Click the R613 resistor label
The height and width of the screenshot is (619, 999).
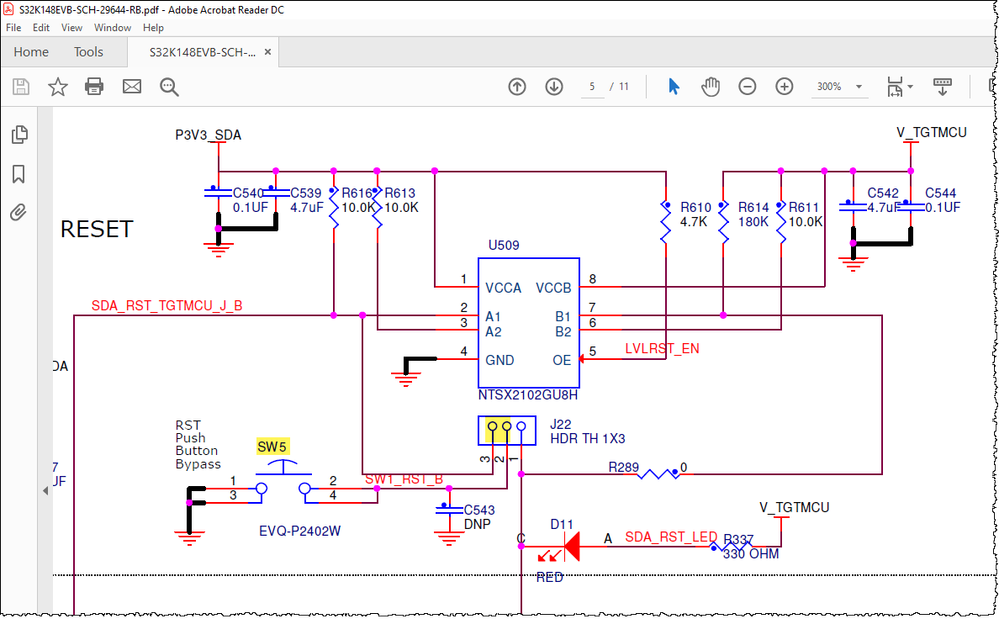pos(400,193)
